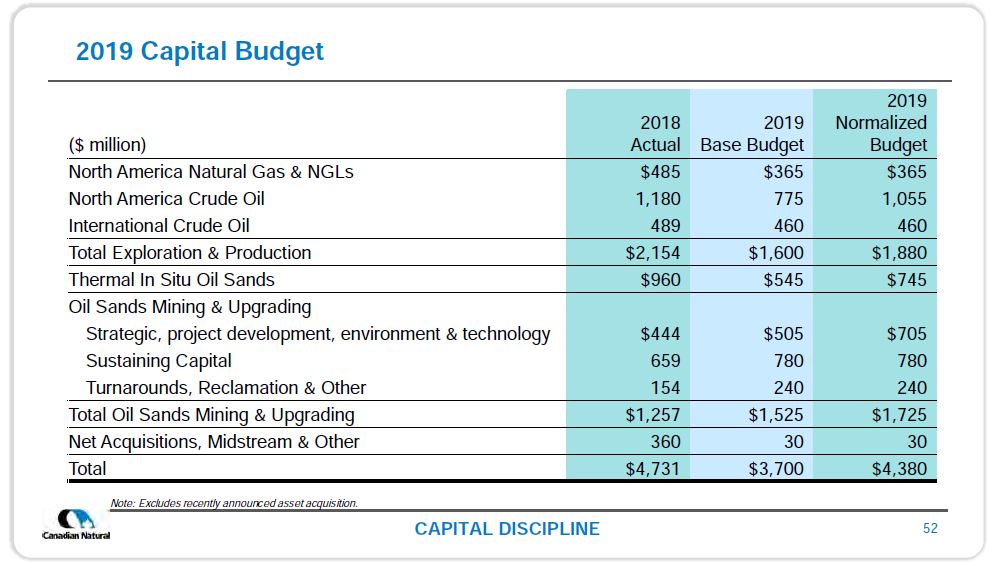
Task: Select the 489 international crude value
Action: 665,225
